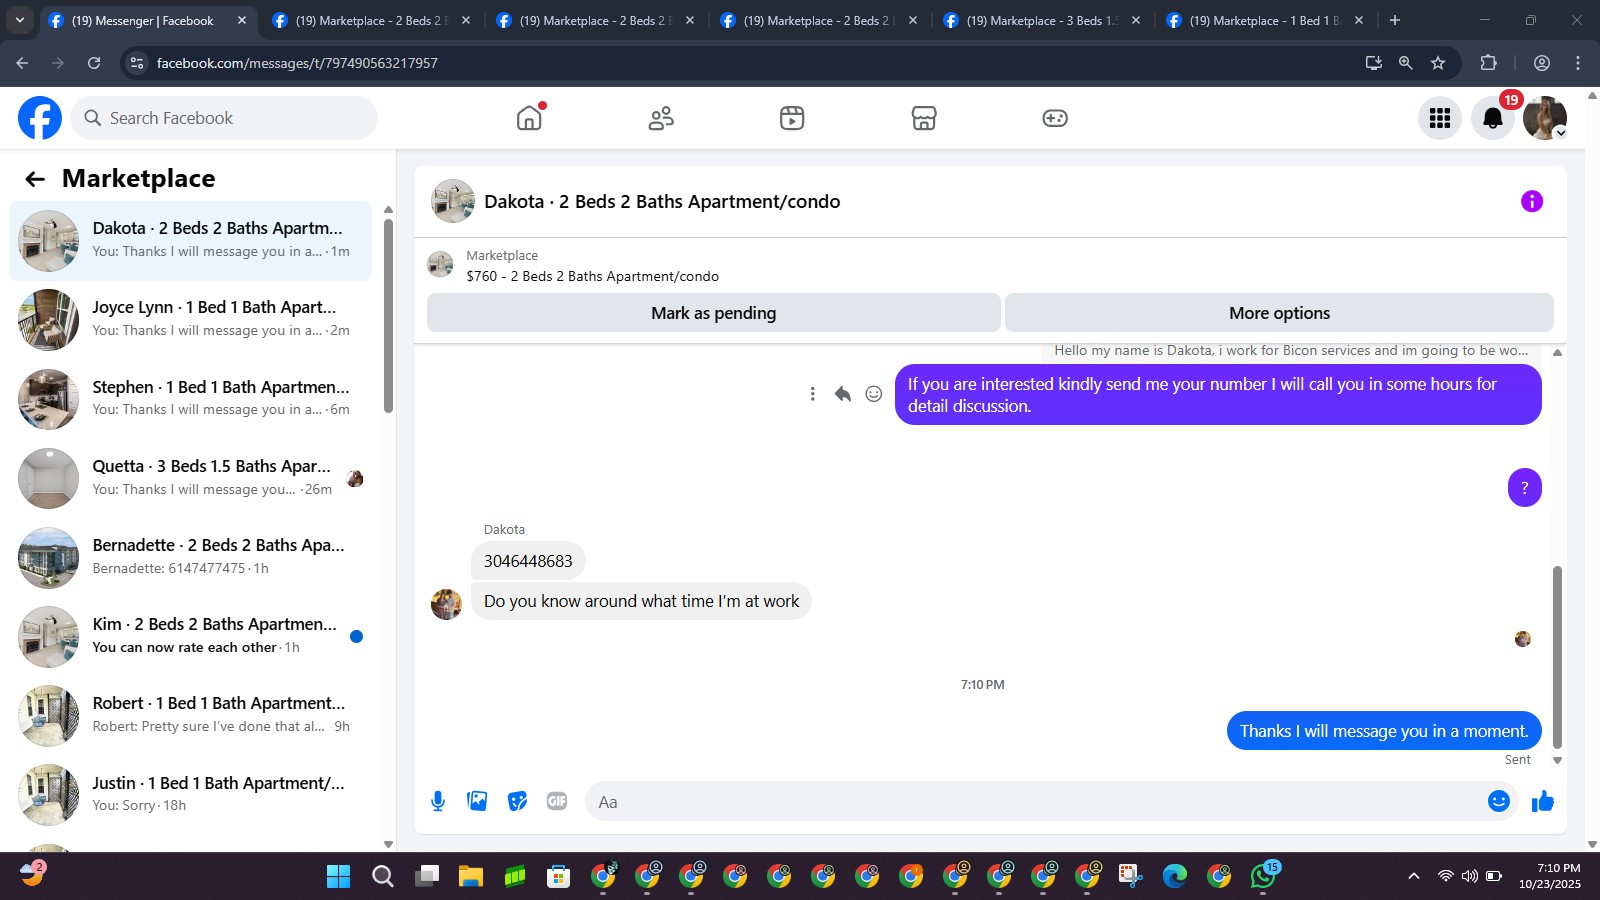Open the Windows Start menu
The width and height of the screenshot is (1600, 900).
pyautogui.click(x=339, y=877)
